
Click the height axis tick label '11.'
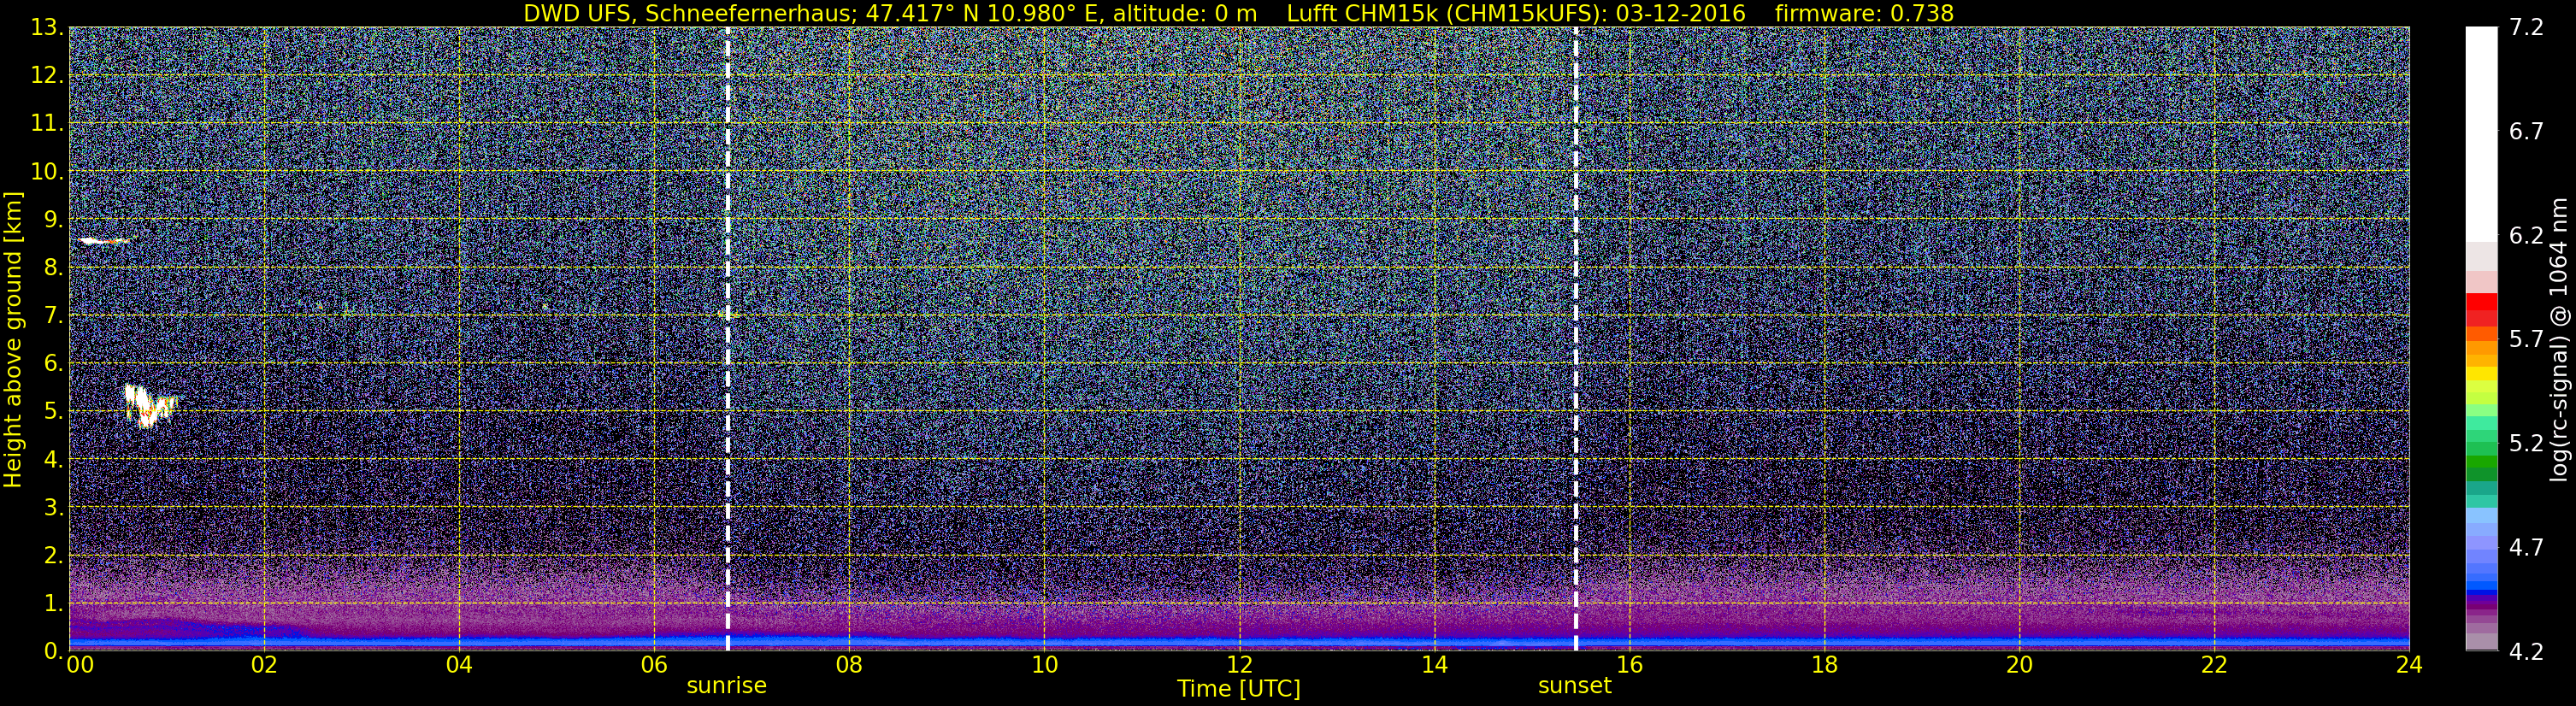pos(46,123)
